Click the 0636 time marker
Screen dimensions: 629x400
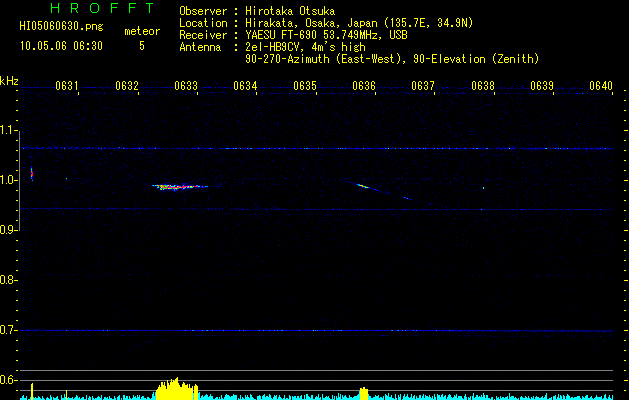tap(364, 86)
